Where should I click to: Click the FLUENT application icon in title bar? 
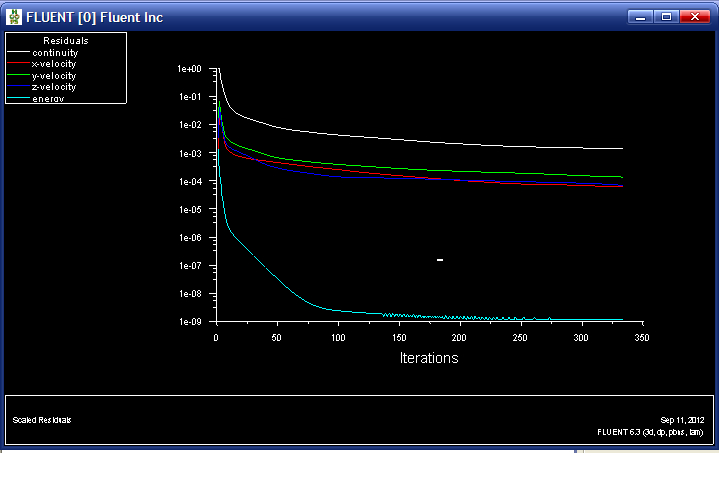coord(14,17)
